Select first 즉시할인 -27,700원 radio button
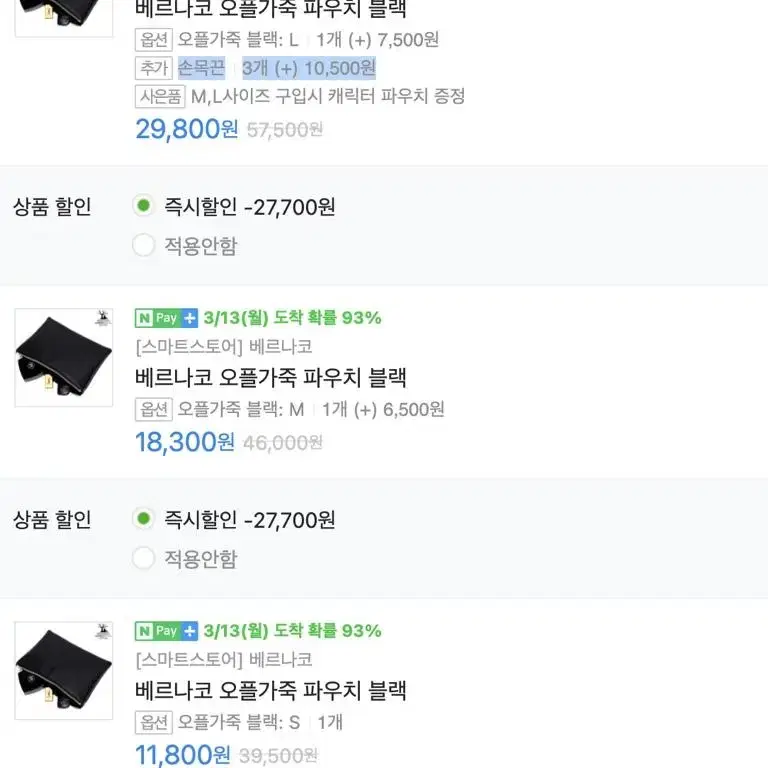The width and height of the screenshot is (768, 768). point(144,206)
